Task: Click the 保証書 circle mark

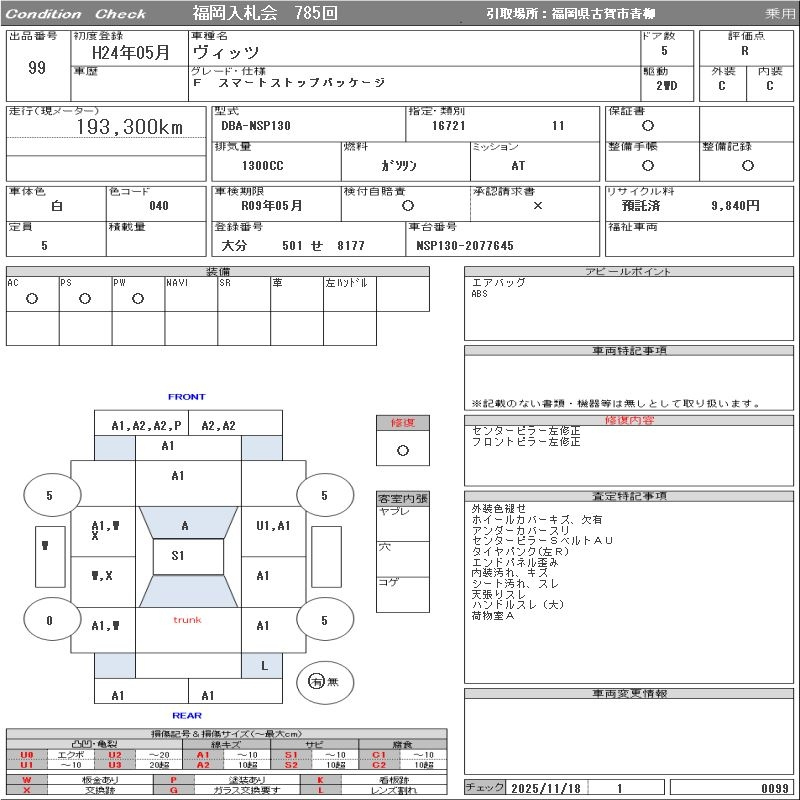Action: click(x=648, y=126)
